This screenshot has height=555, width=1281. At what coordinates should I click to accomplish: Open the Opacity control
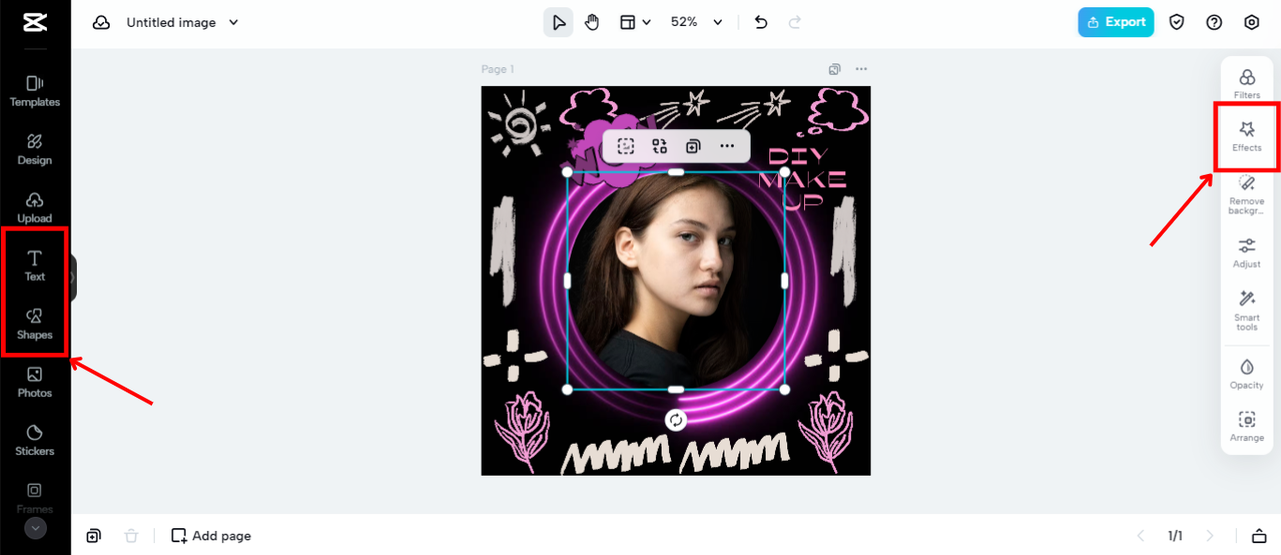tap(1247, 374)
